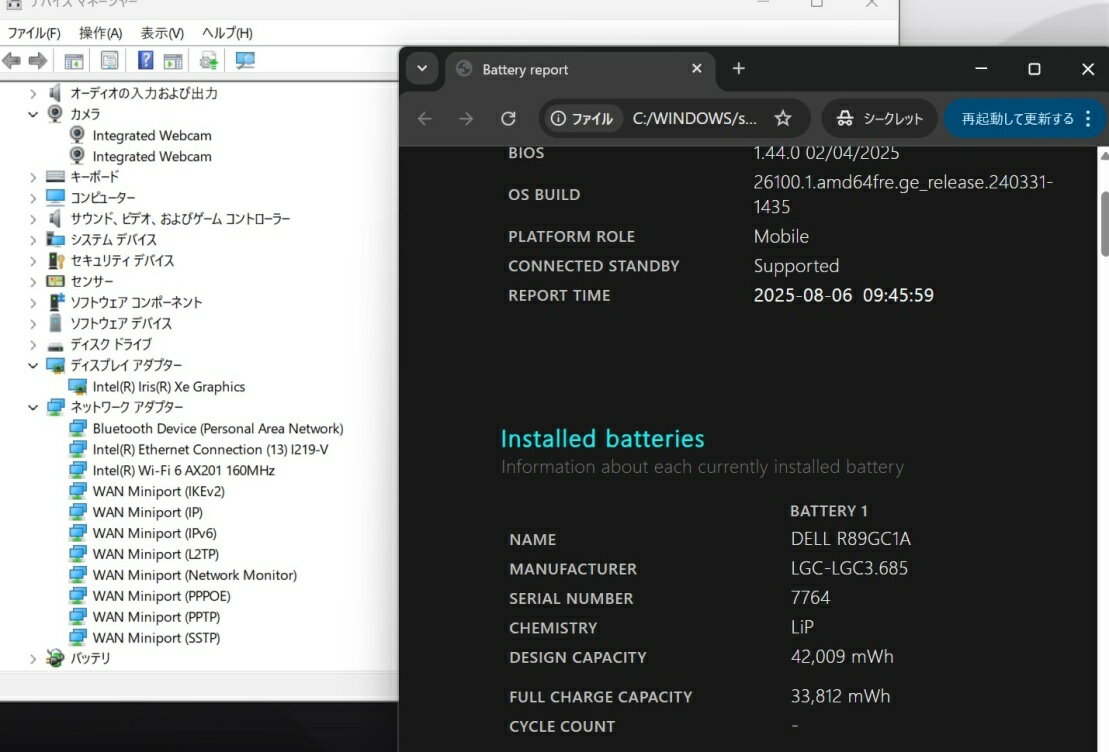Click the Update driver toolbar icon

209,61
